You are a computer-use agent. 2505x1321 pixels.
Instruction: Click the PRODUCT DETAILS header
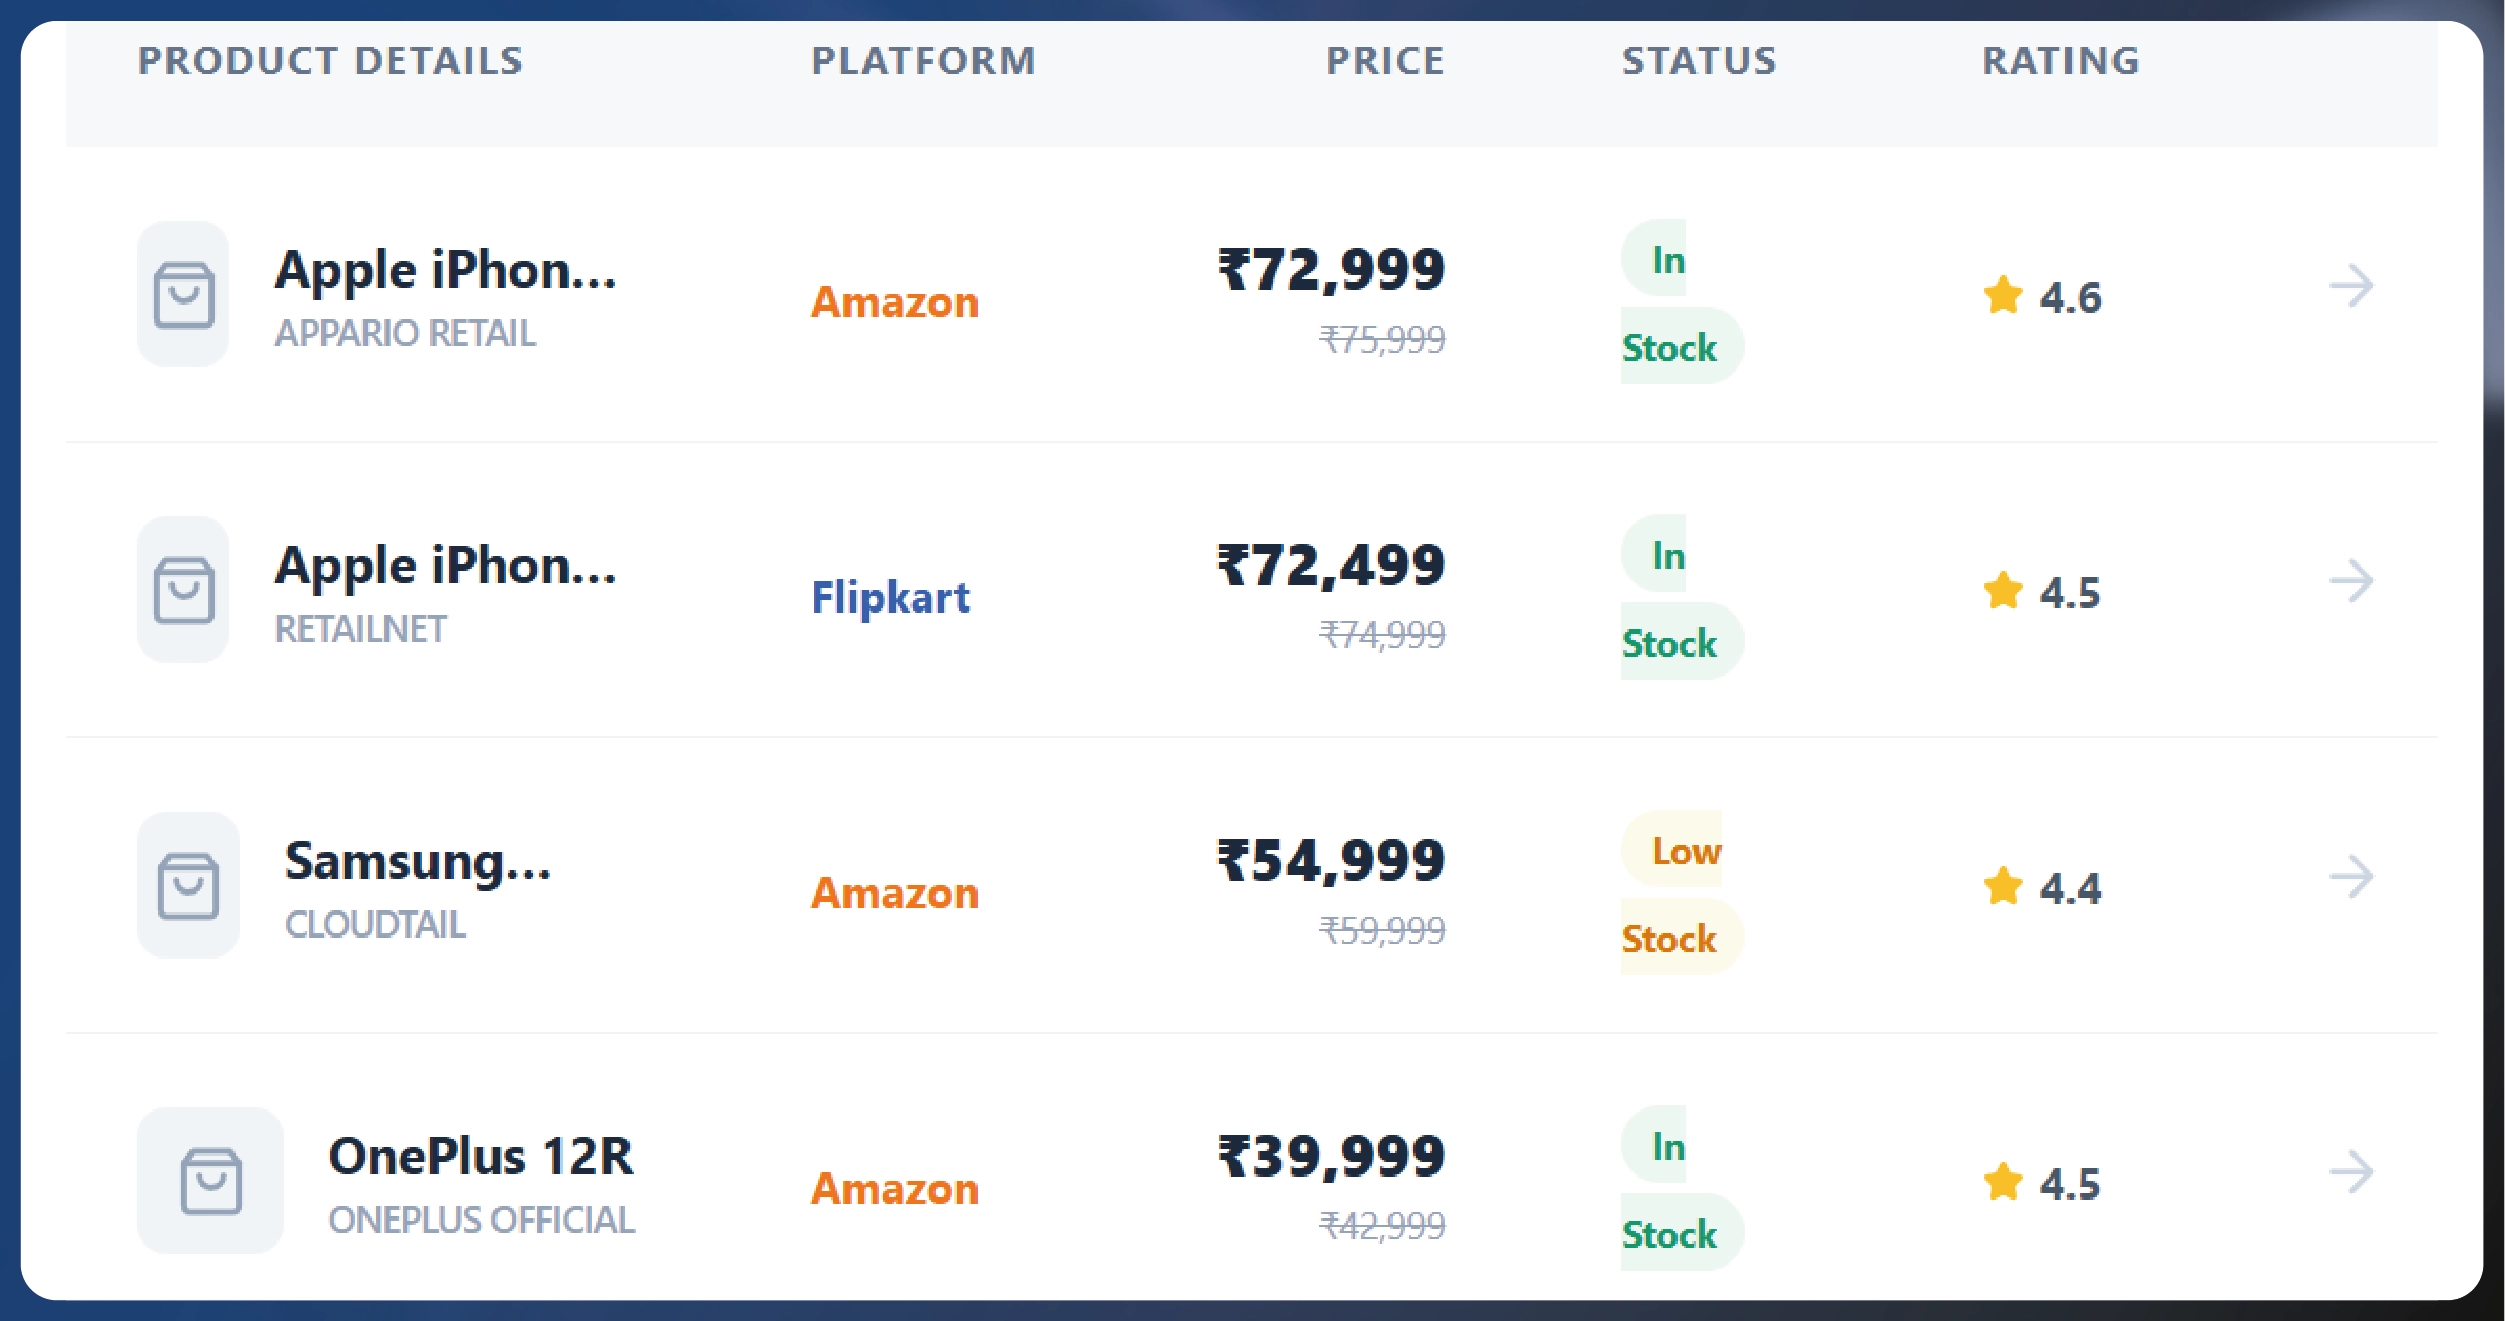[330, 61]
